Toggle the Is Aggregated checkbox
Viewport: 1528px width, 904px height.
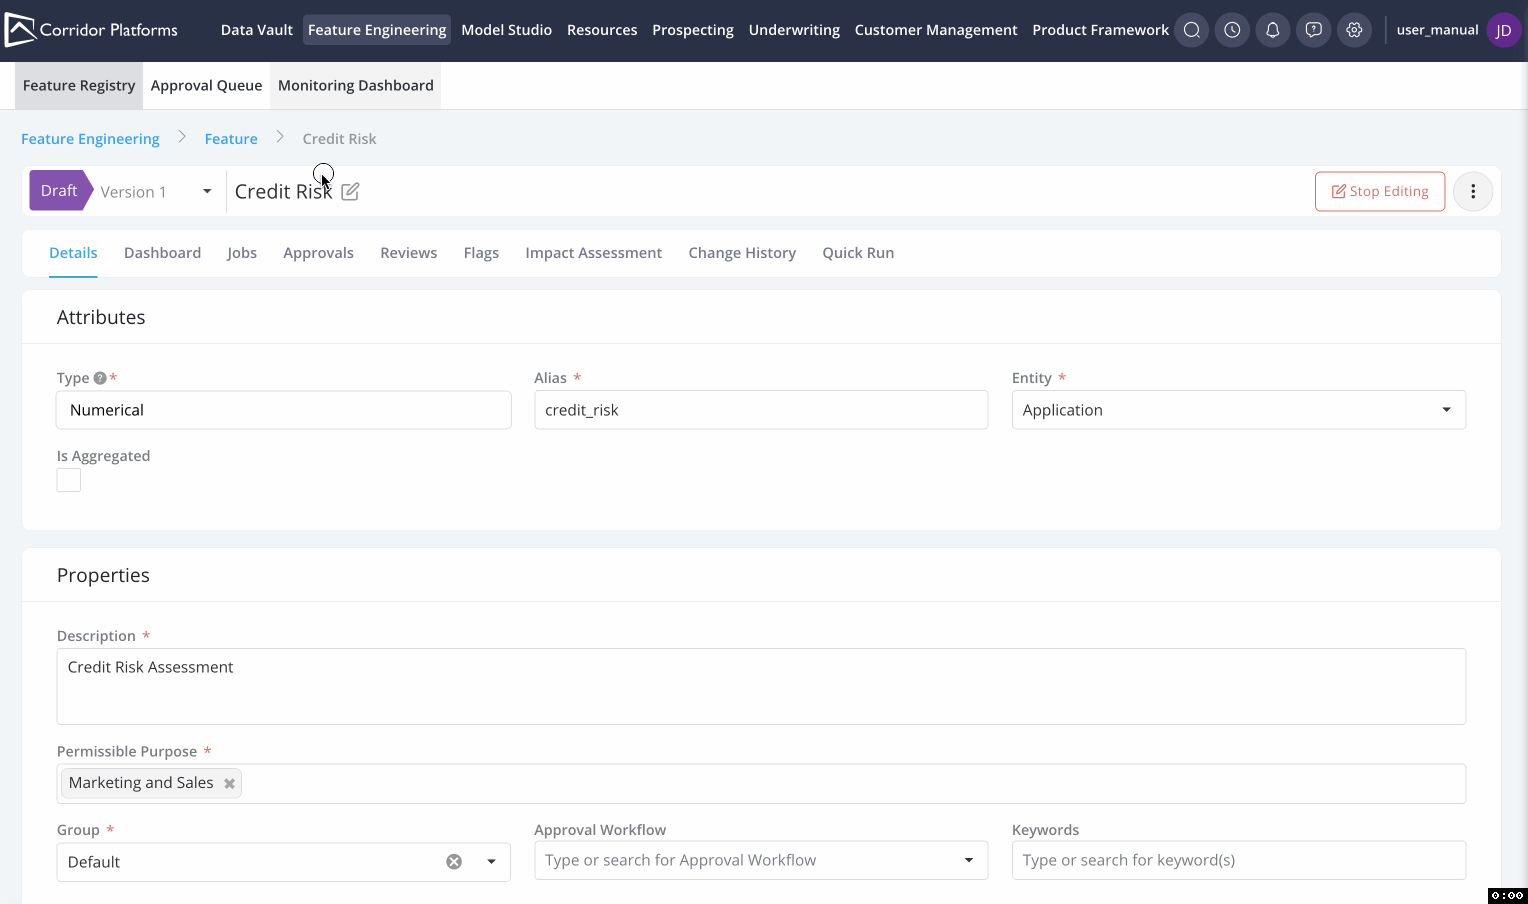click(x=69, y=480)
